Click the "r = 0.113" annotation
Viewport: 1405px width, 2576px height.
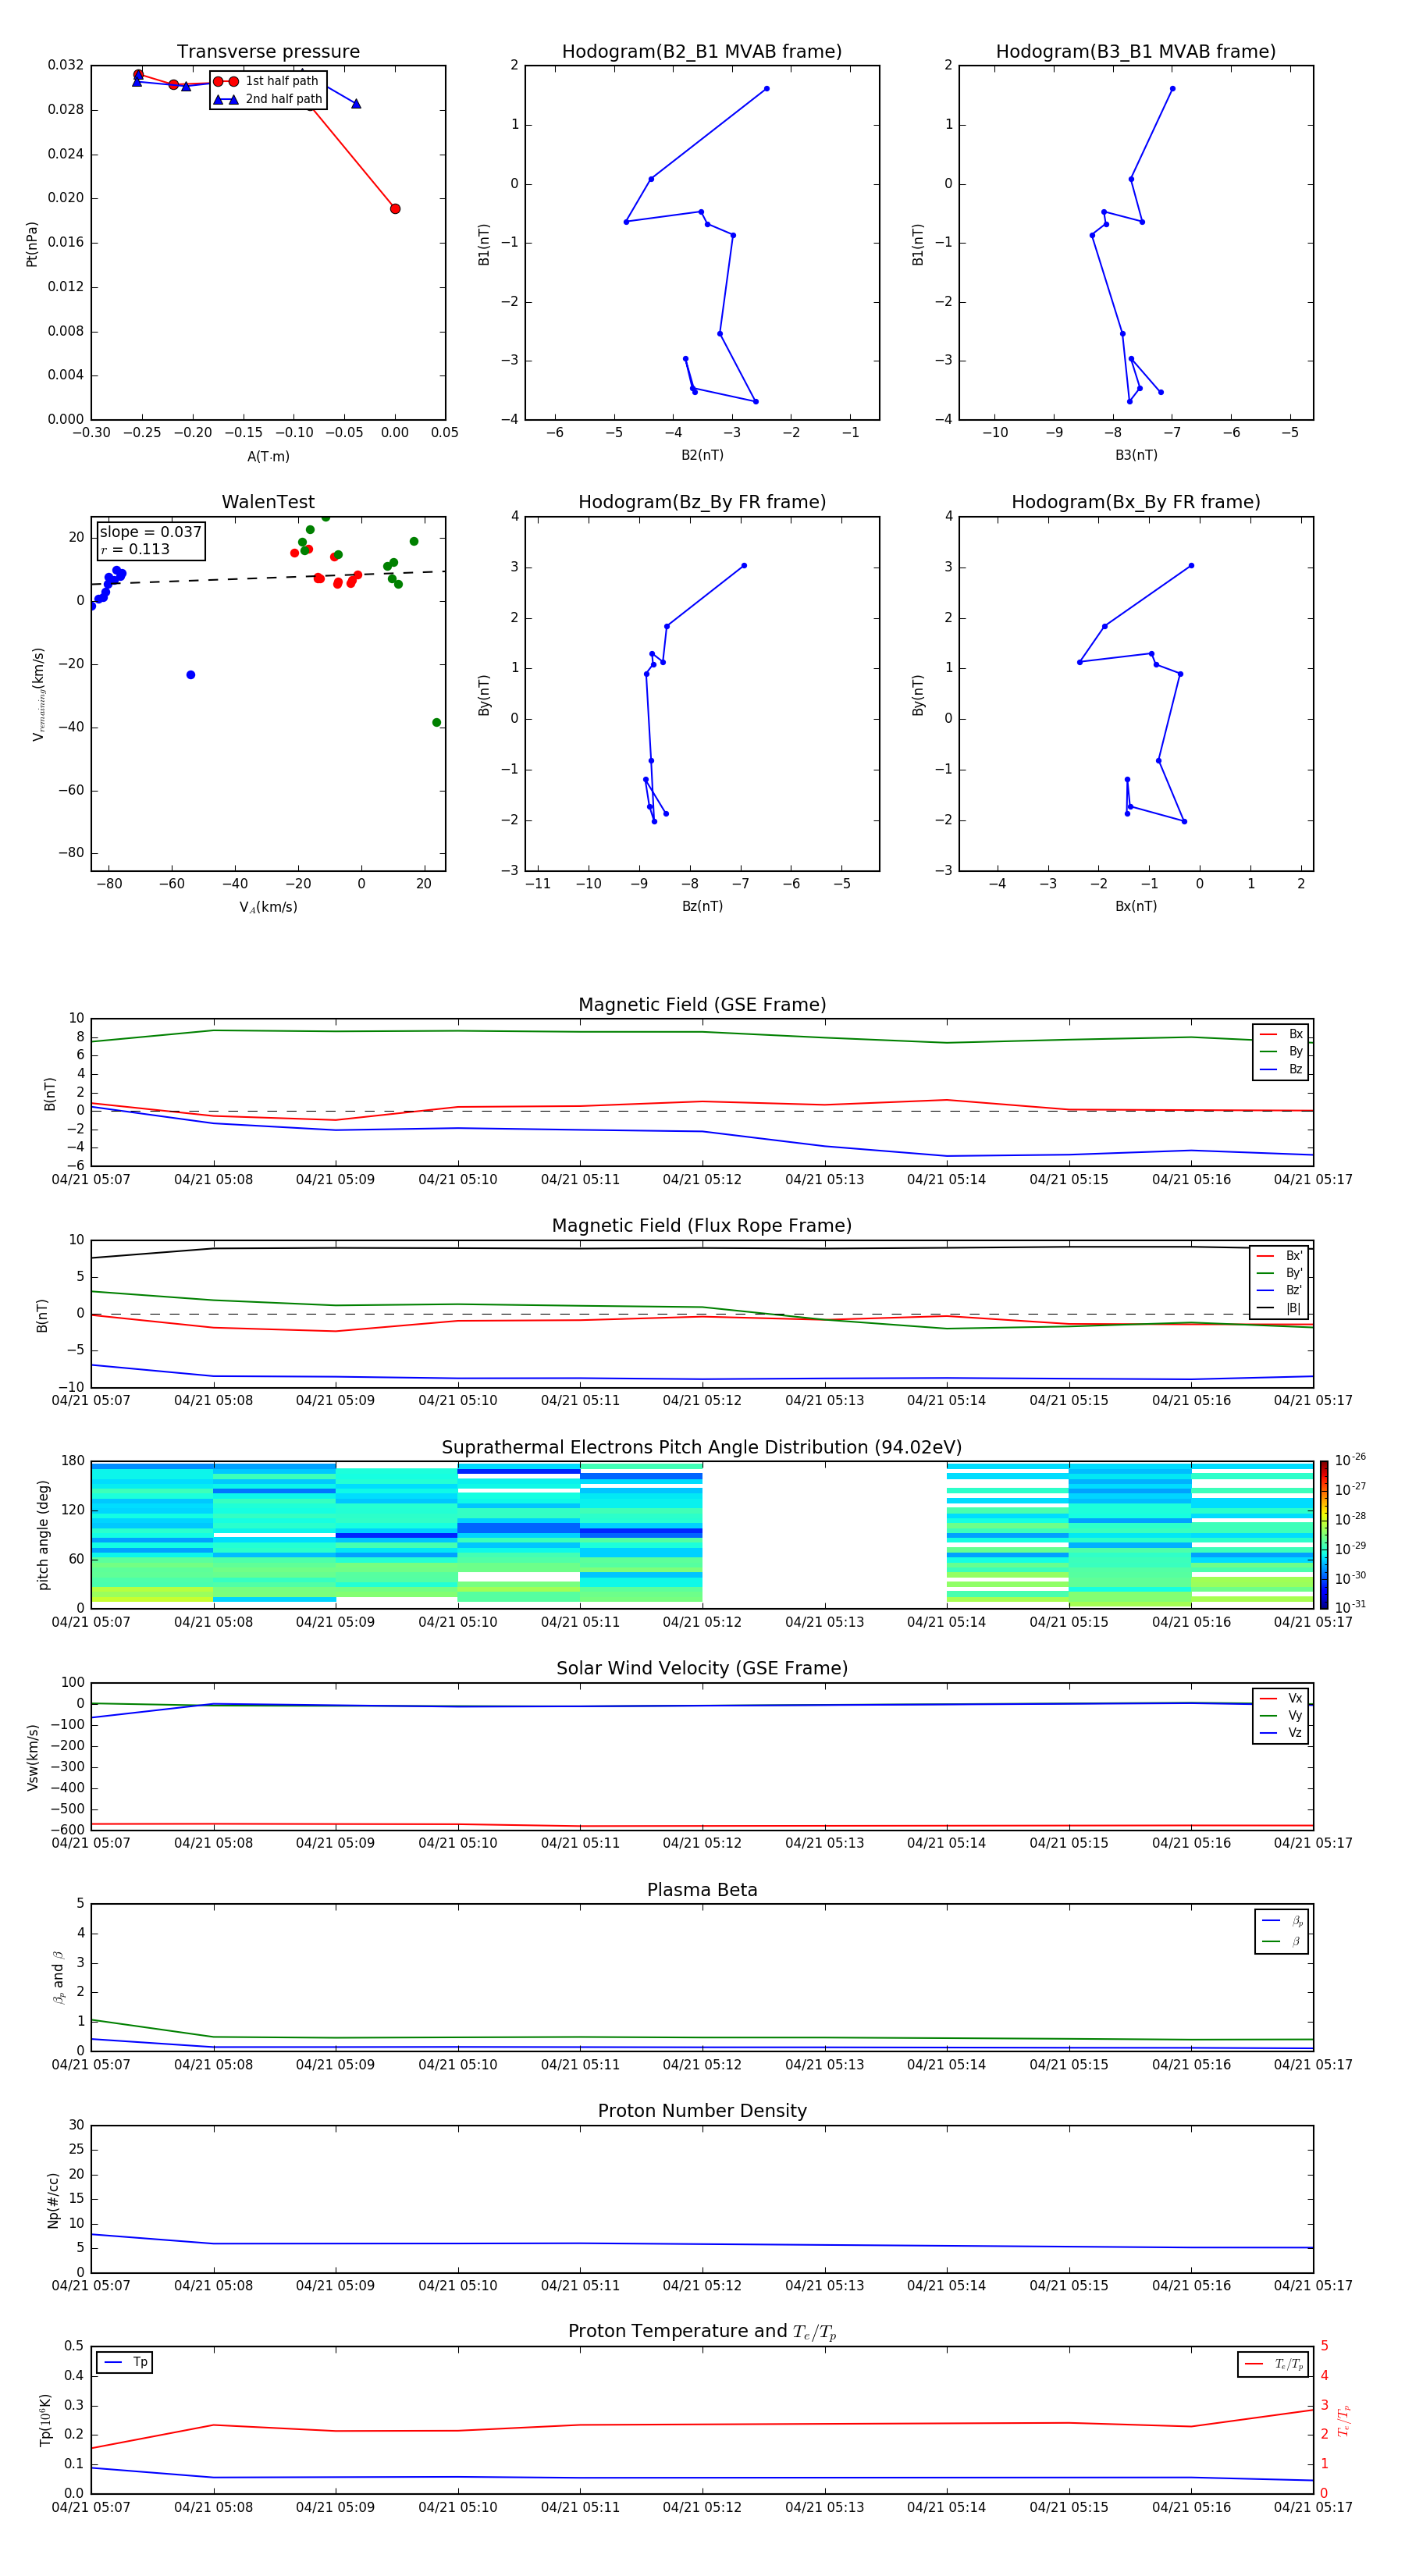pyautogui.click(x=135, y=549)
